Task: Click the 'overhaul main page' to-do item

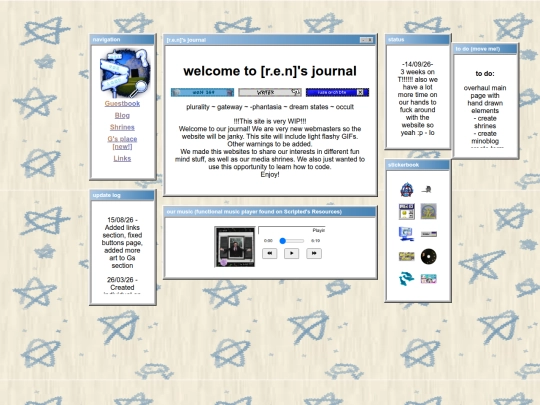Action: [x=485, y=99]
